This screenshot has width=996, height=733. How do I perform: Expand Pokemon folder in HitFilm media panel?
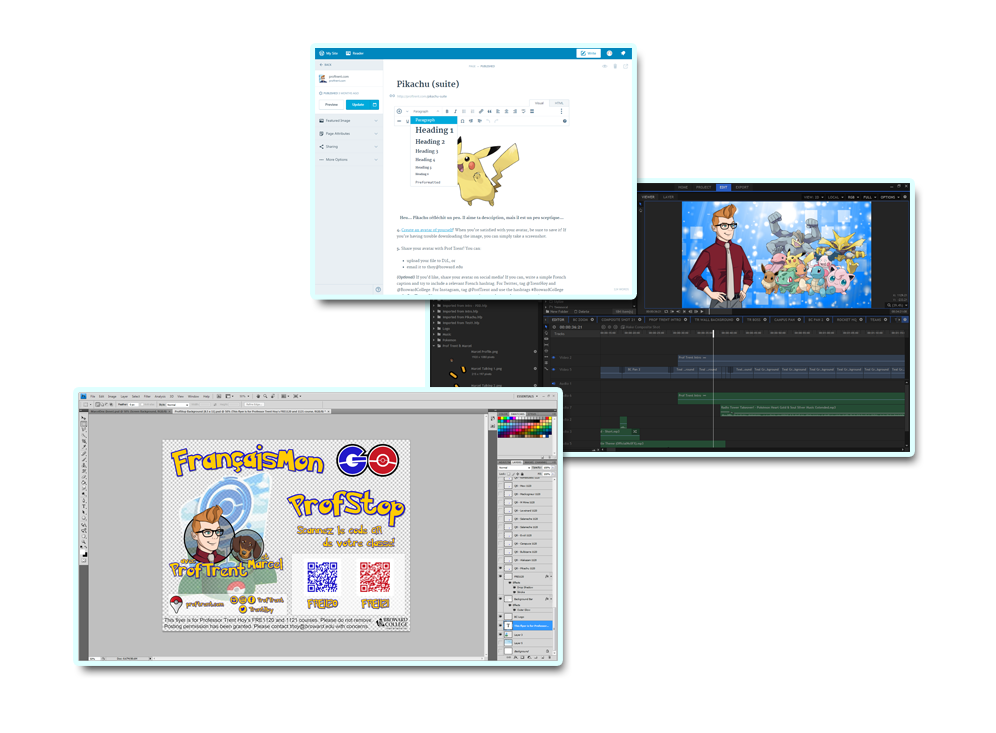[x=434, y=340]
